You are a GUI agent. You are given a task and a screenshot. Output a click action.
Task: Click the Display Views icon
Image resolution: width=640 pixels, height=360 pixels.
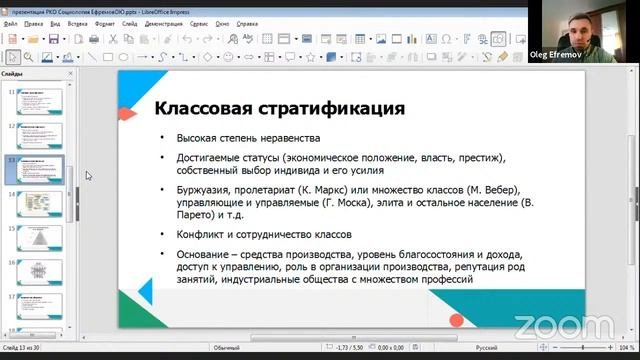tap(284, 39)
